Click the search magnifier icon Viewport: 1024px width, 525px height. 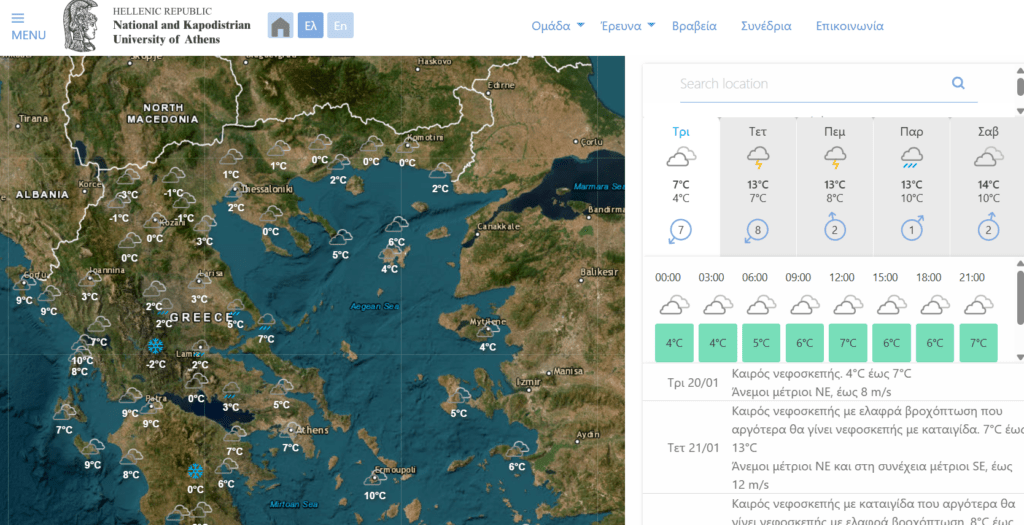[x=958, y=84]
